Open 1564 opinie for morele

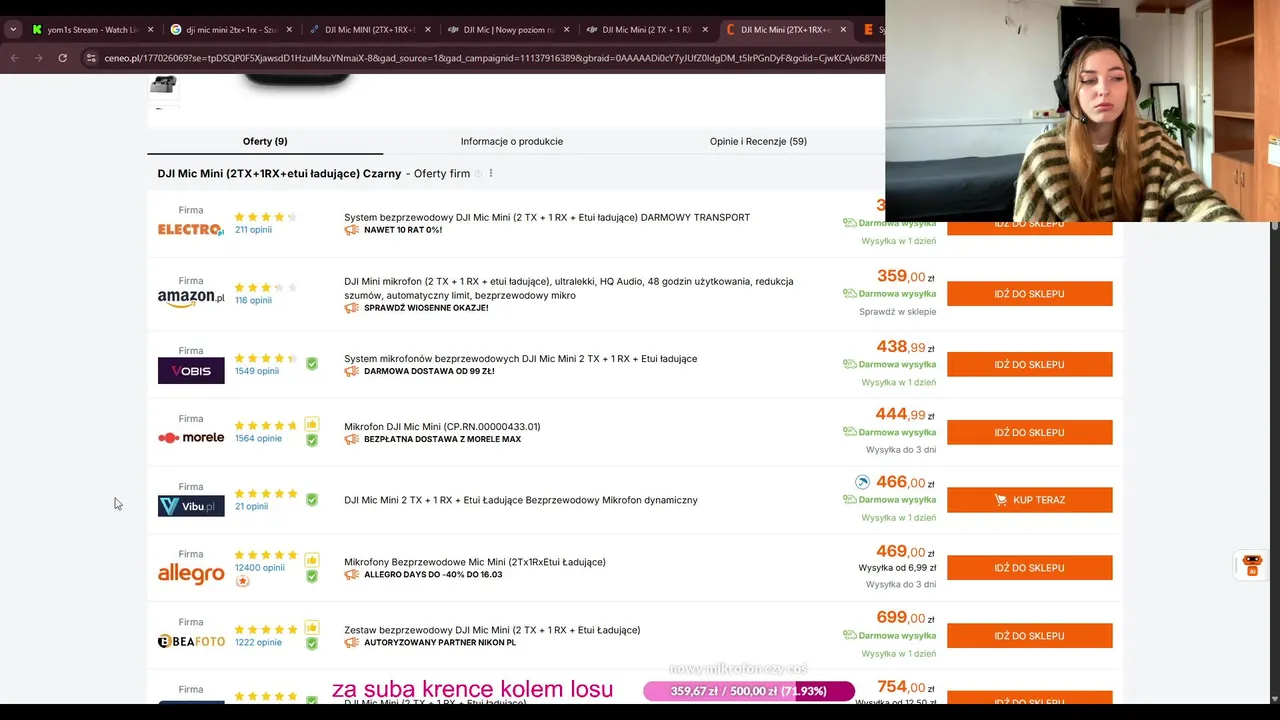[x=258, y=438]
